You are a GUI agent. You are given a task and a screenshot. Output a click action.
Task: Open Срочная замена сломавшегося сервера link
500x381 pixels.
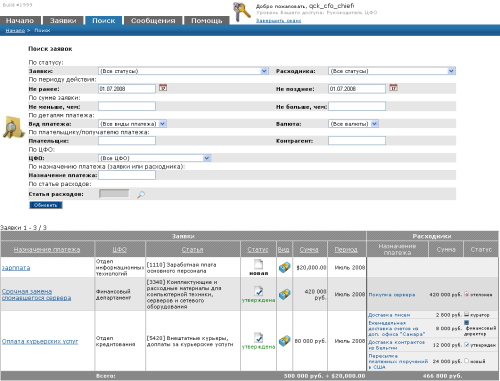[36, 295]
